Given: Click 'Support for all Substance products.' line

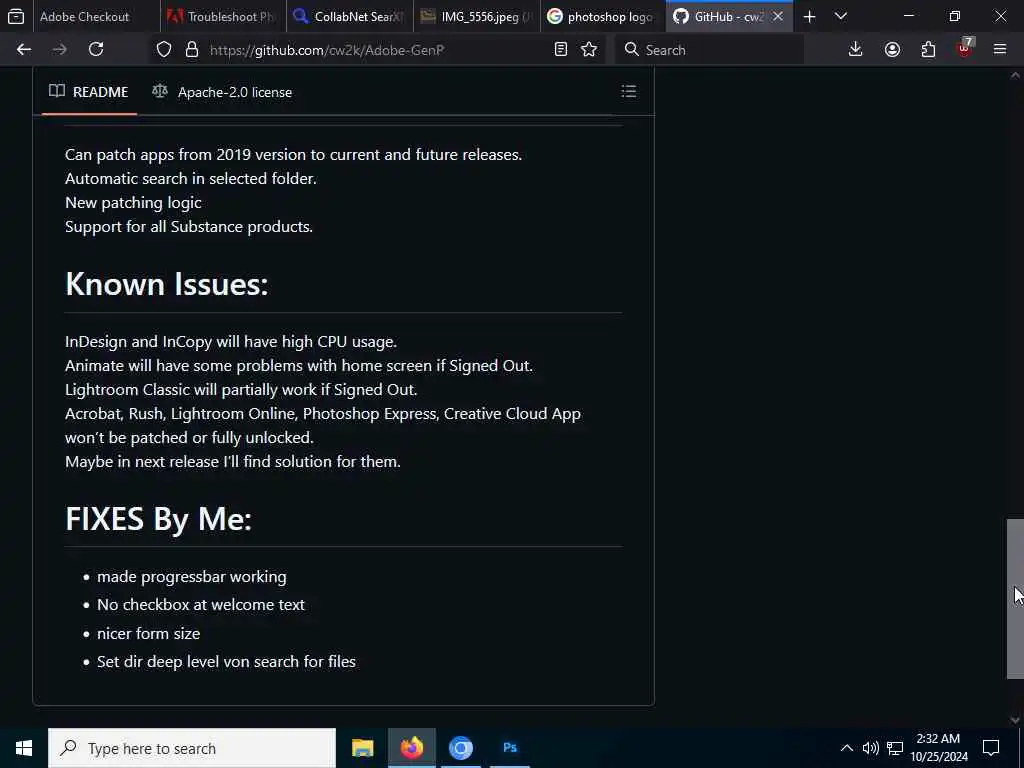Looking at the screenshot, I should point(189,227).
